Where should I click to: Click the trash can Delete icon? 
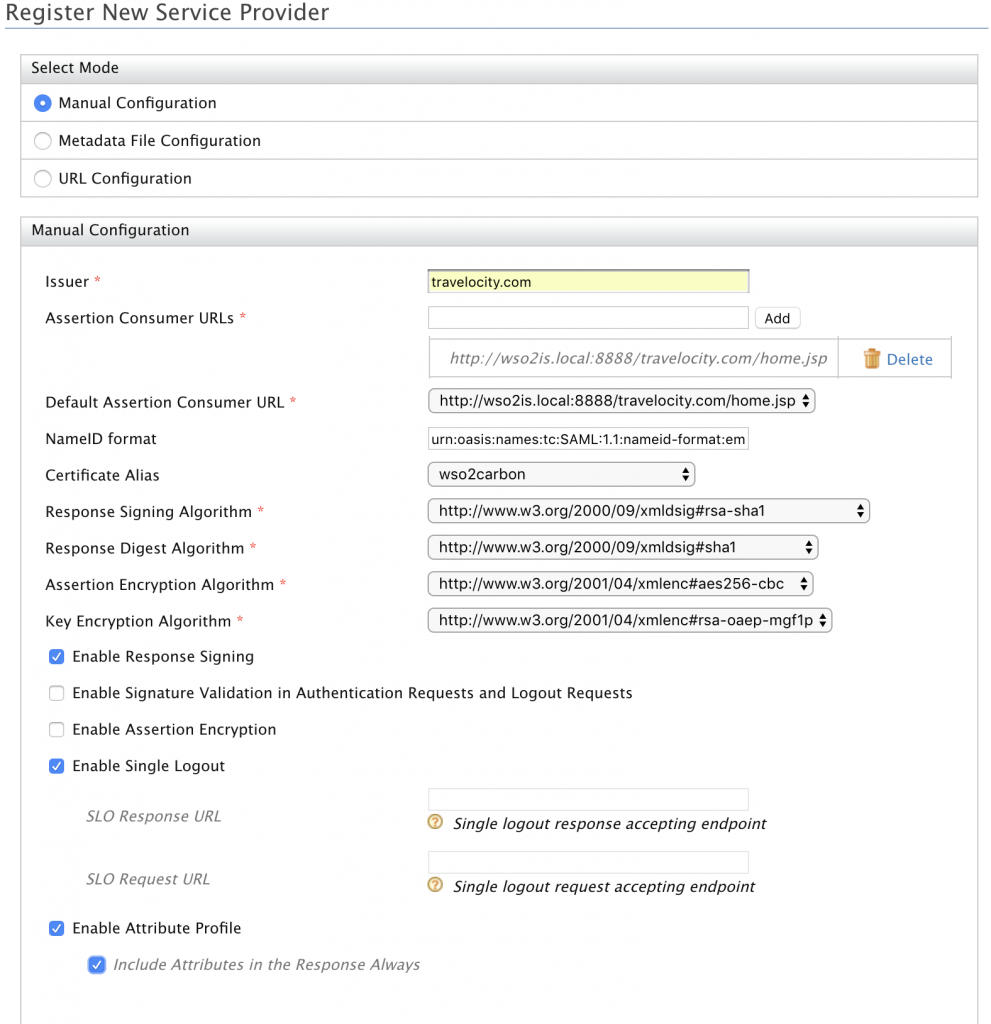(872, 359)
